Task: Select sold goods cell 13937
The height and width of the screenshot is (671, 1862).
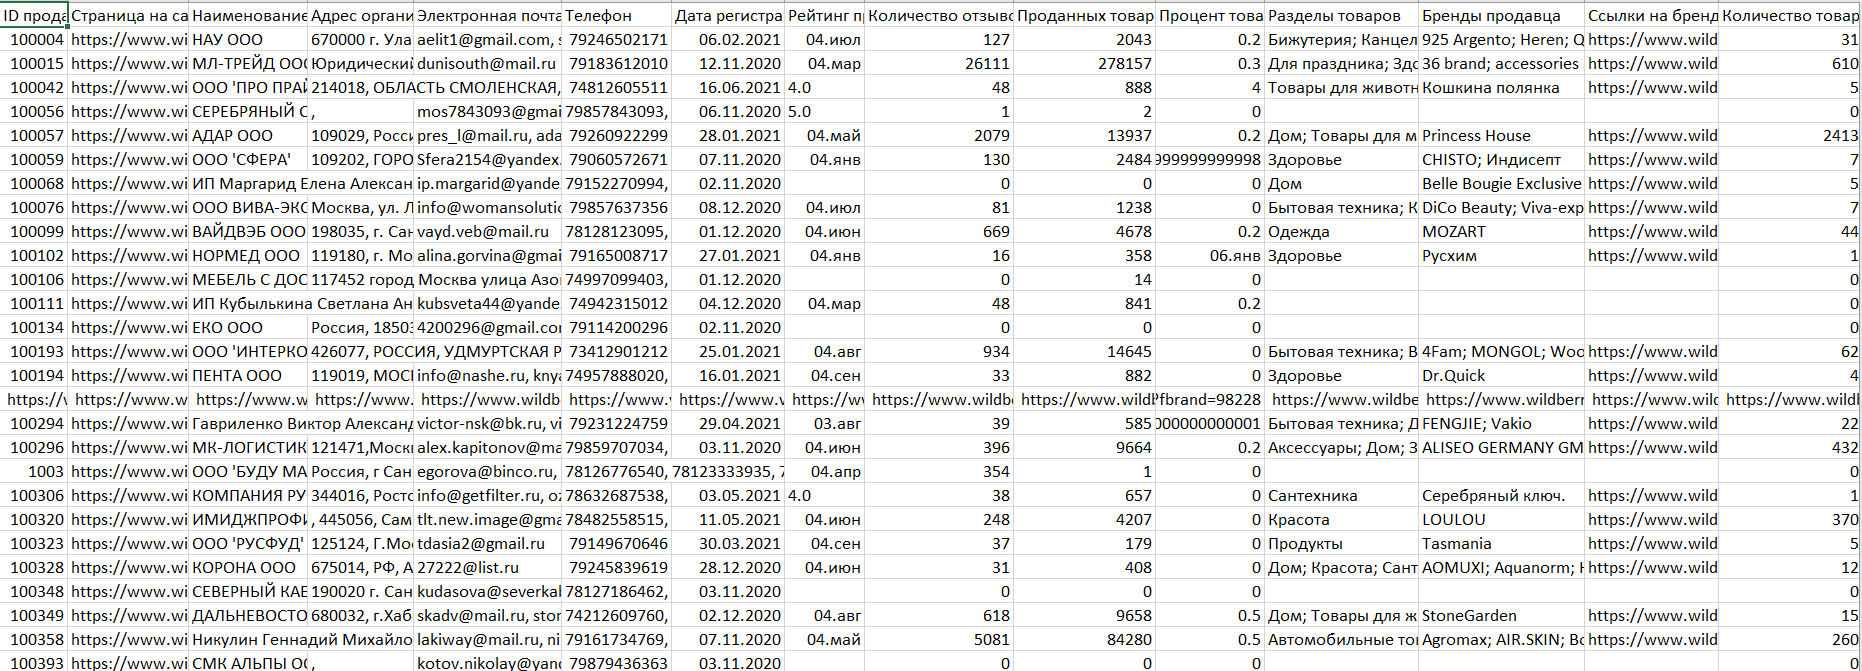Action: pyautogui.click(x=1084, y=135)
